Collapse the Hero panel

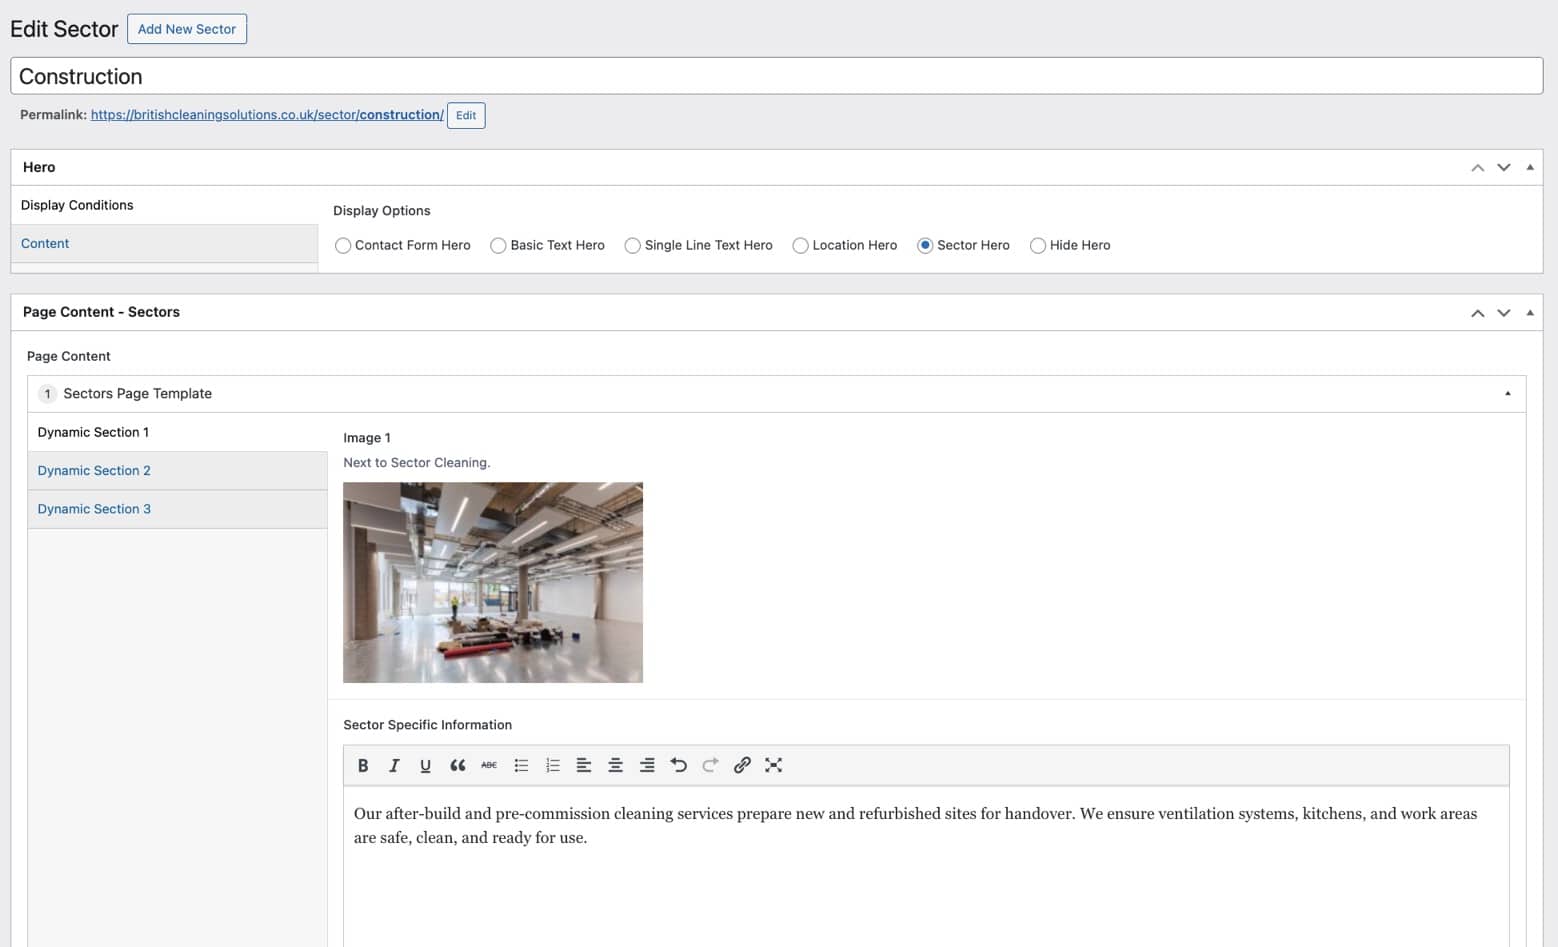(1530, 168)
